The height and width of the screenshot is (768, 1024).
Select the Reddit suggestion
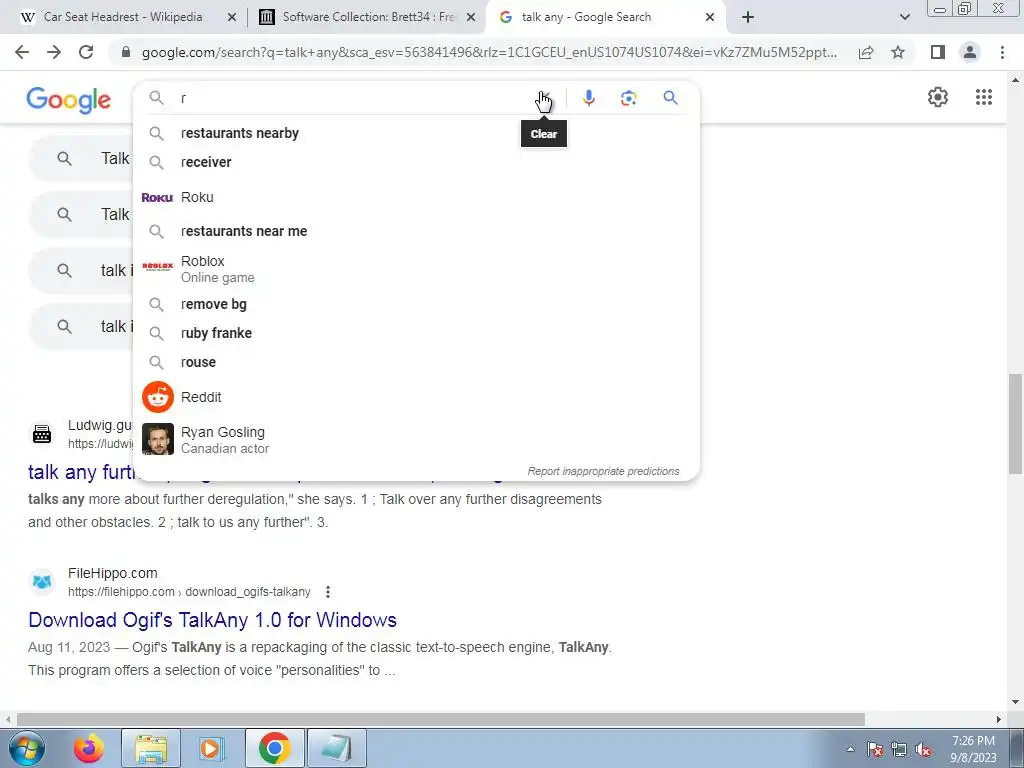tap(416, 397)
